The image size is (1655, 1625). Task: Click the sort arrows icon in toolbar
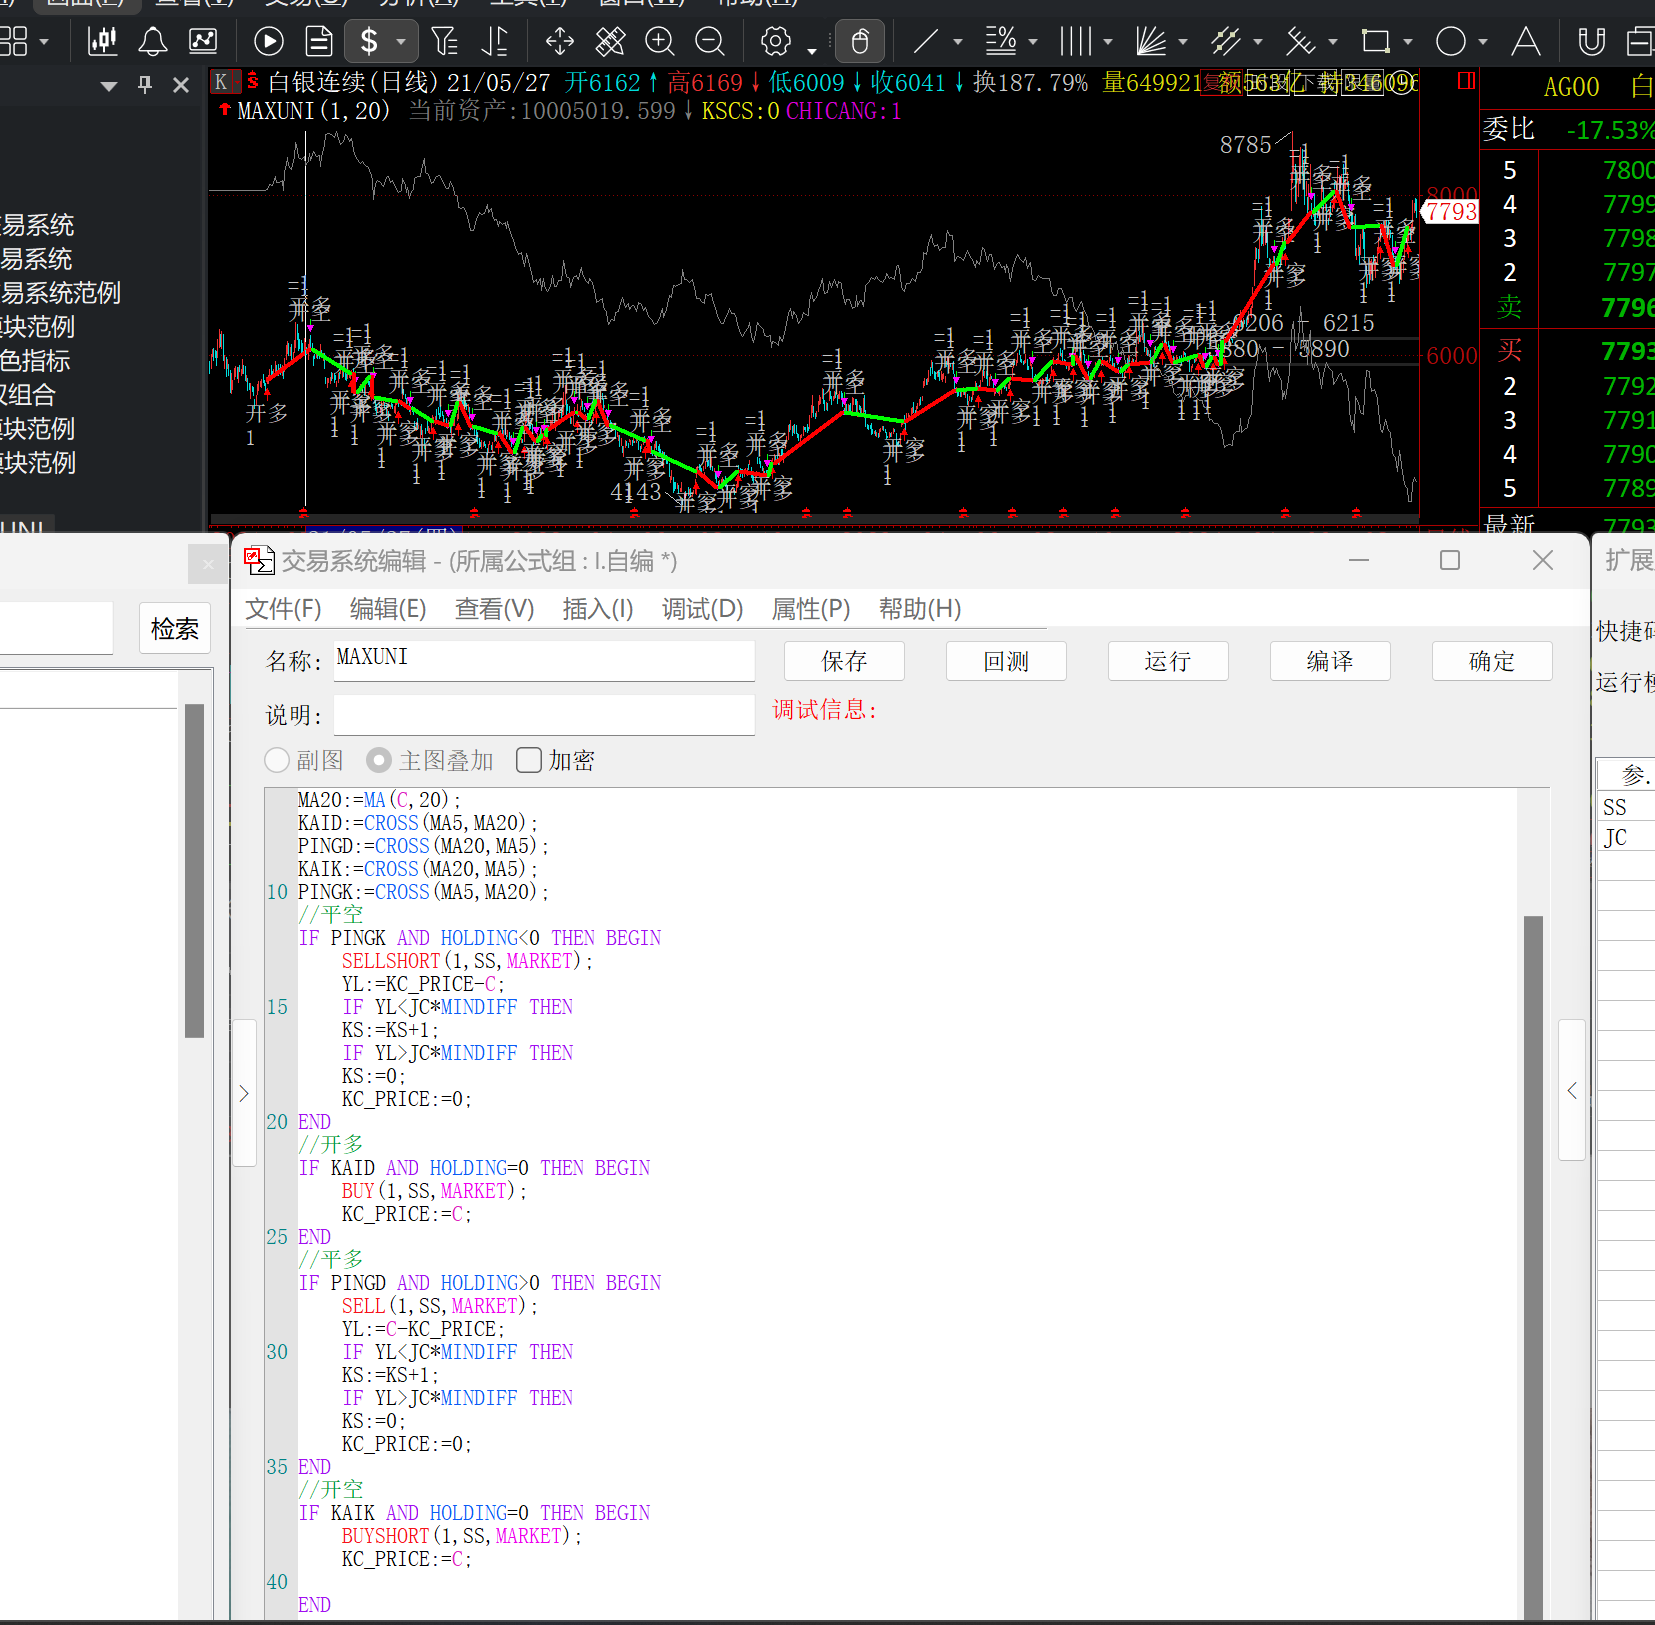click(495, 41)
